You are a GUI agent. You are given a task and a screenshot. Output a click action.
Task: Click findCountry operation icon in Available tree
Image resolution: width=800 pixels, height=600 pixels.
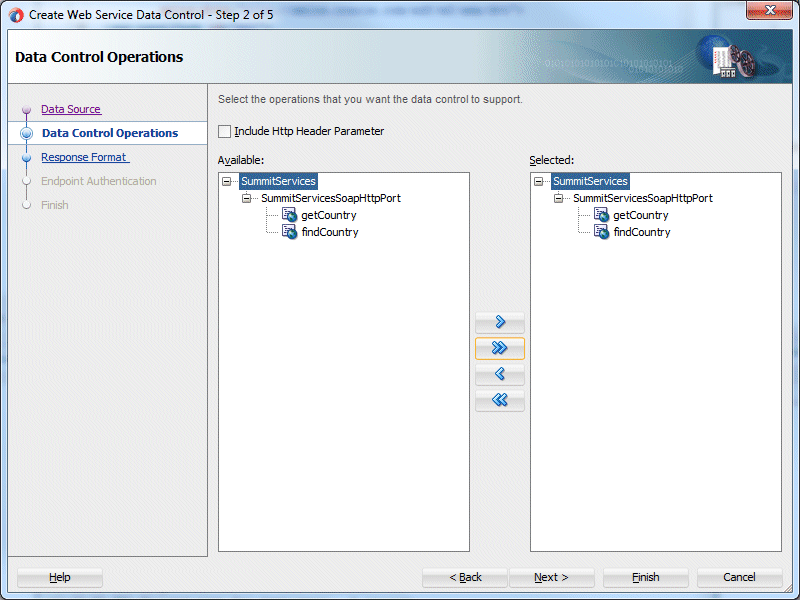[289, 232]
